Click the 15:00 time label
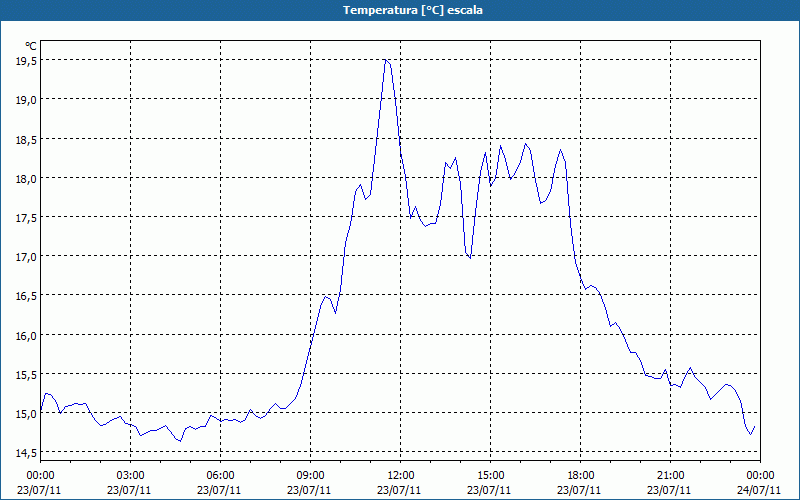The height and width of the screenshot is (500, 800). (490, 476)
